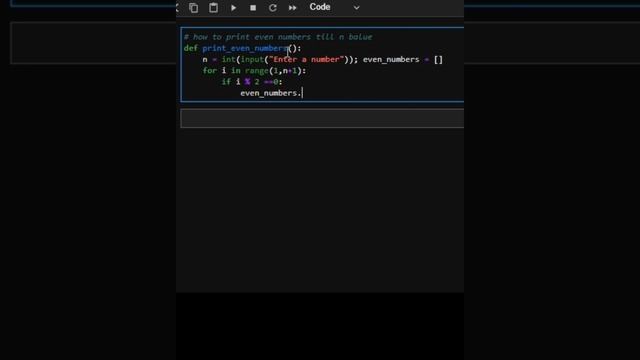Click the even_numbers = [] assignment
The width and height of the screenshot is (640, 360).
pyautogui.click(x=402, y=60)
